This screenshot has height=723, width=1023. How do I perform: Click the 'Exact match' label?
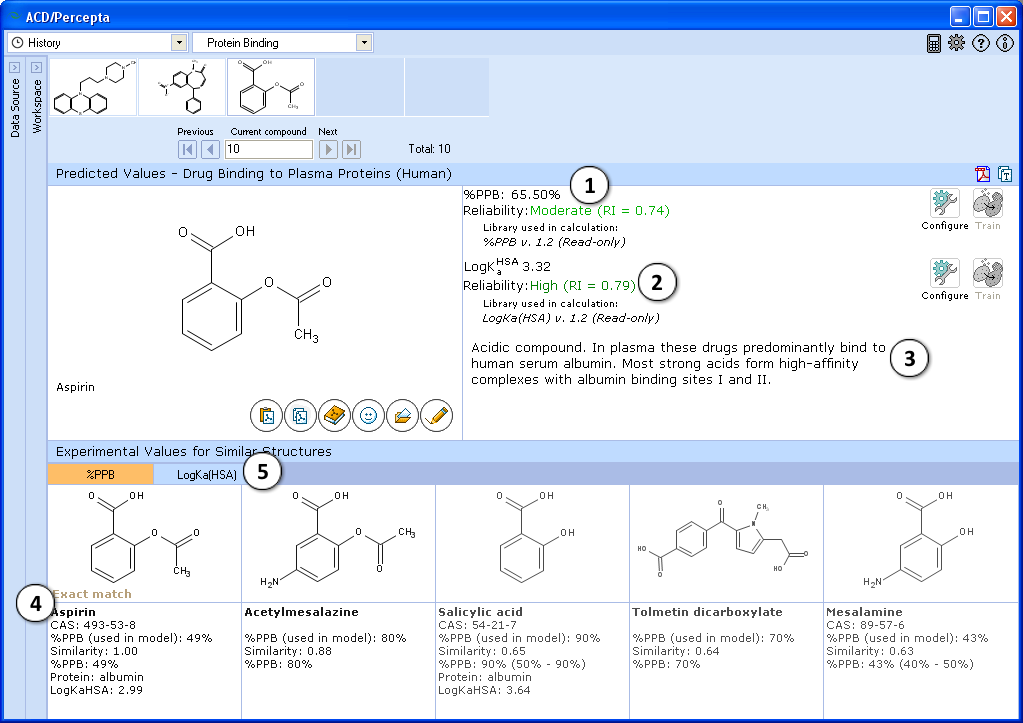point(92,594)
